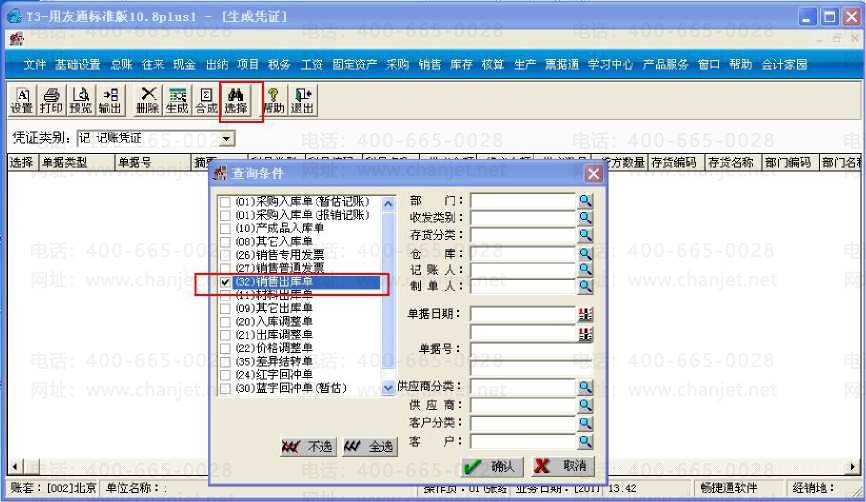Click main table scroll left arrow
The width and height of the screenshot is (866, 502).
click(x=14, y=467)
